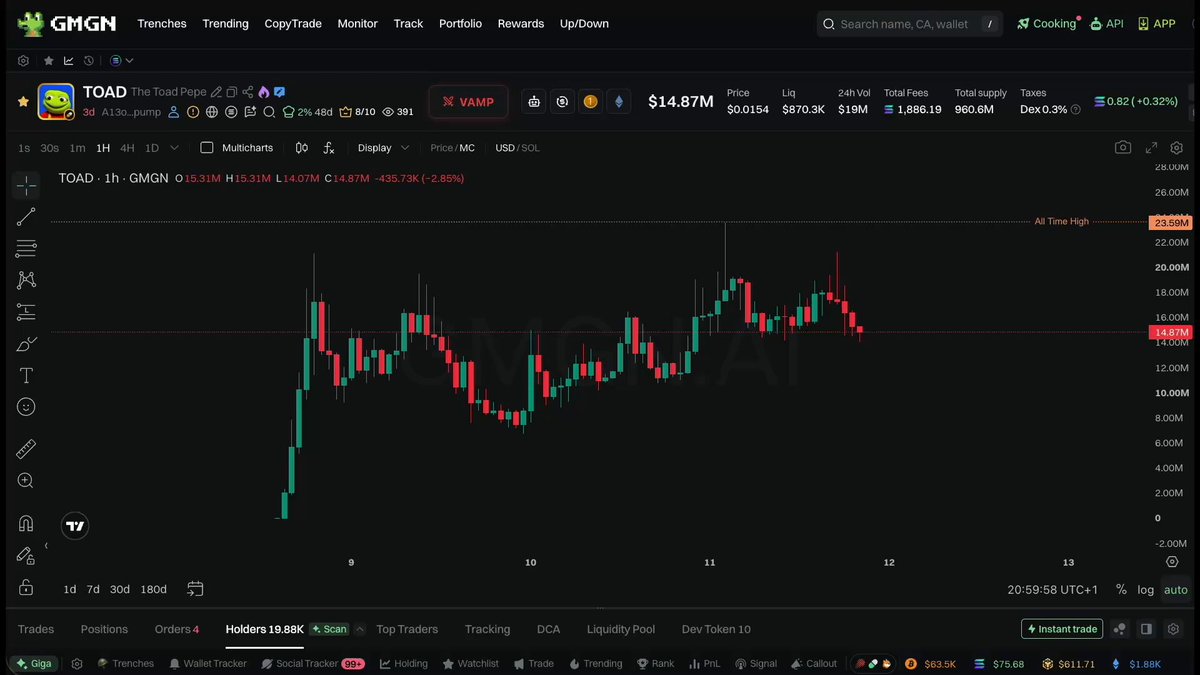
Task: Select the crosshair cursor drawing tool
Action: [26, 185]
